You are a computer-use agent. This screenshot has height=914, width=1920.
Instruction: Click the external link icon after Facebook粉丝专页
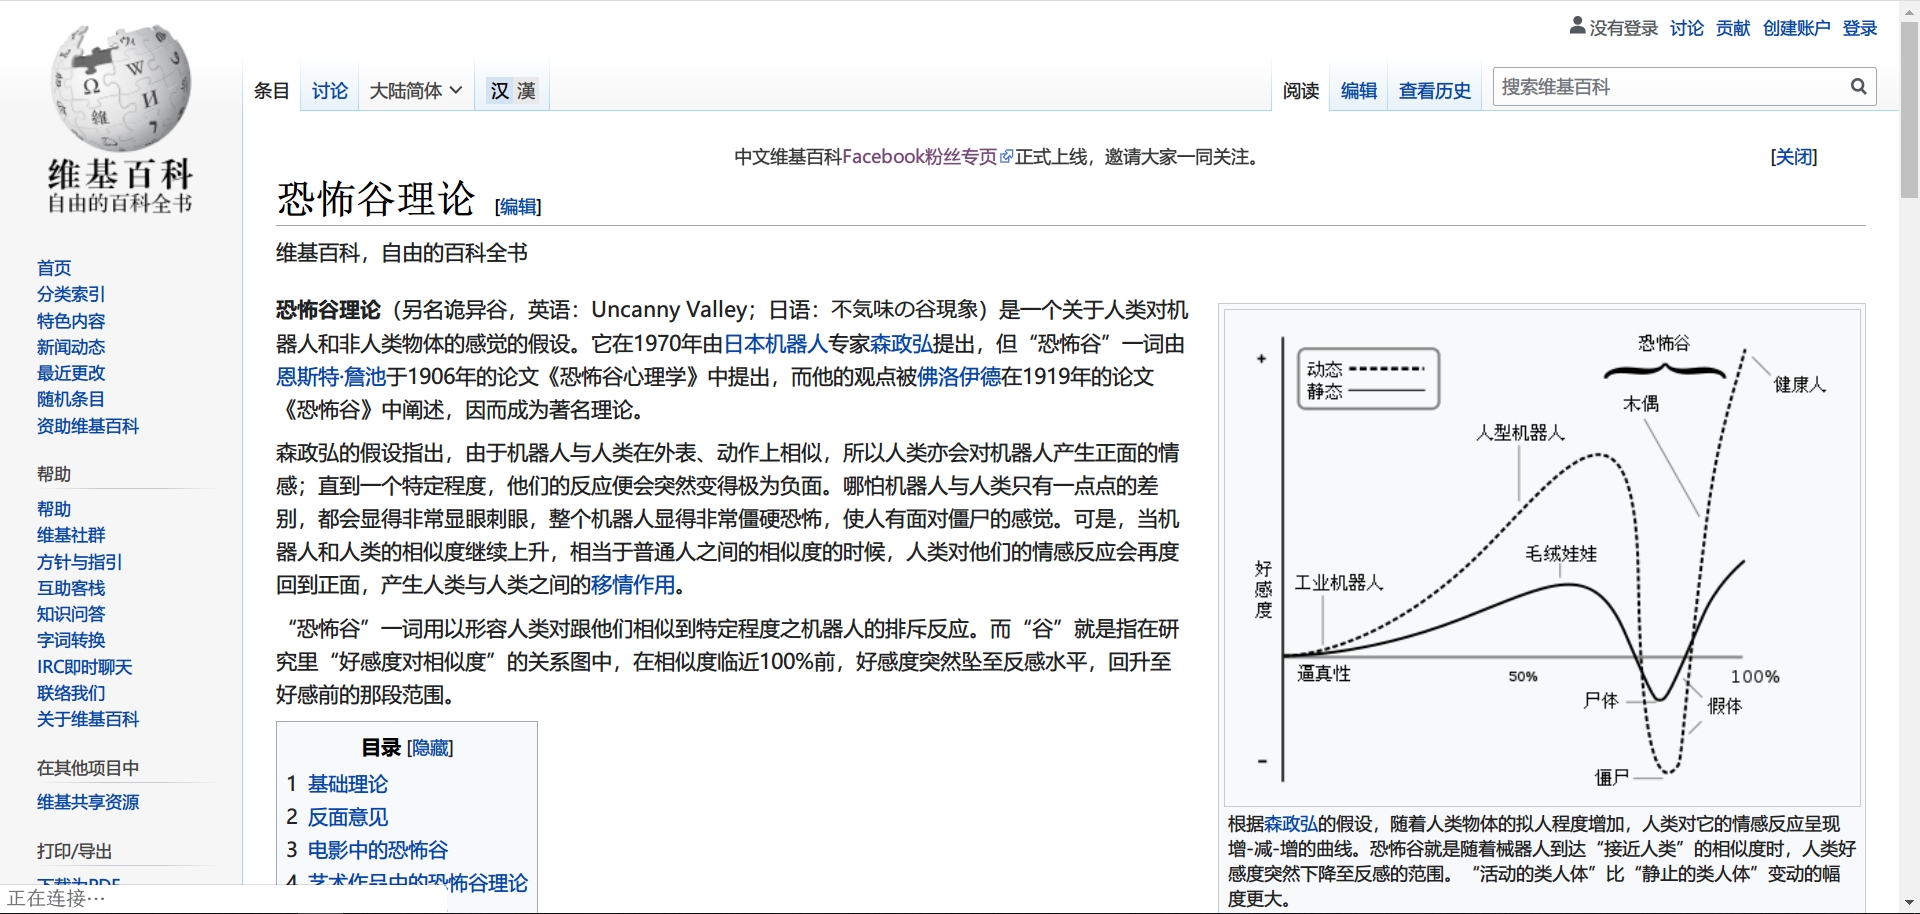point(1007,157)
